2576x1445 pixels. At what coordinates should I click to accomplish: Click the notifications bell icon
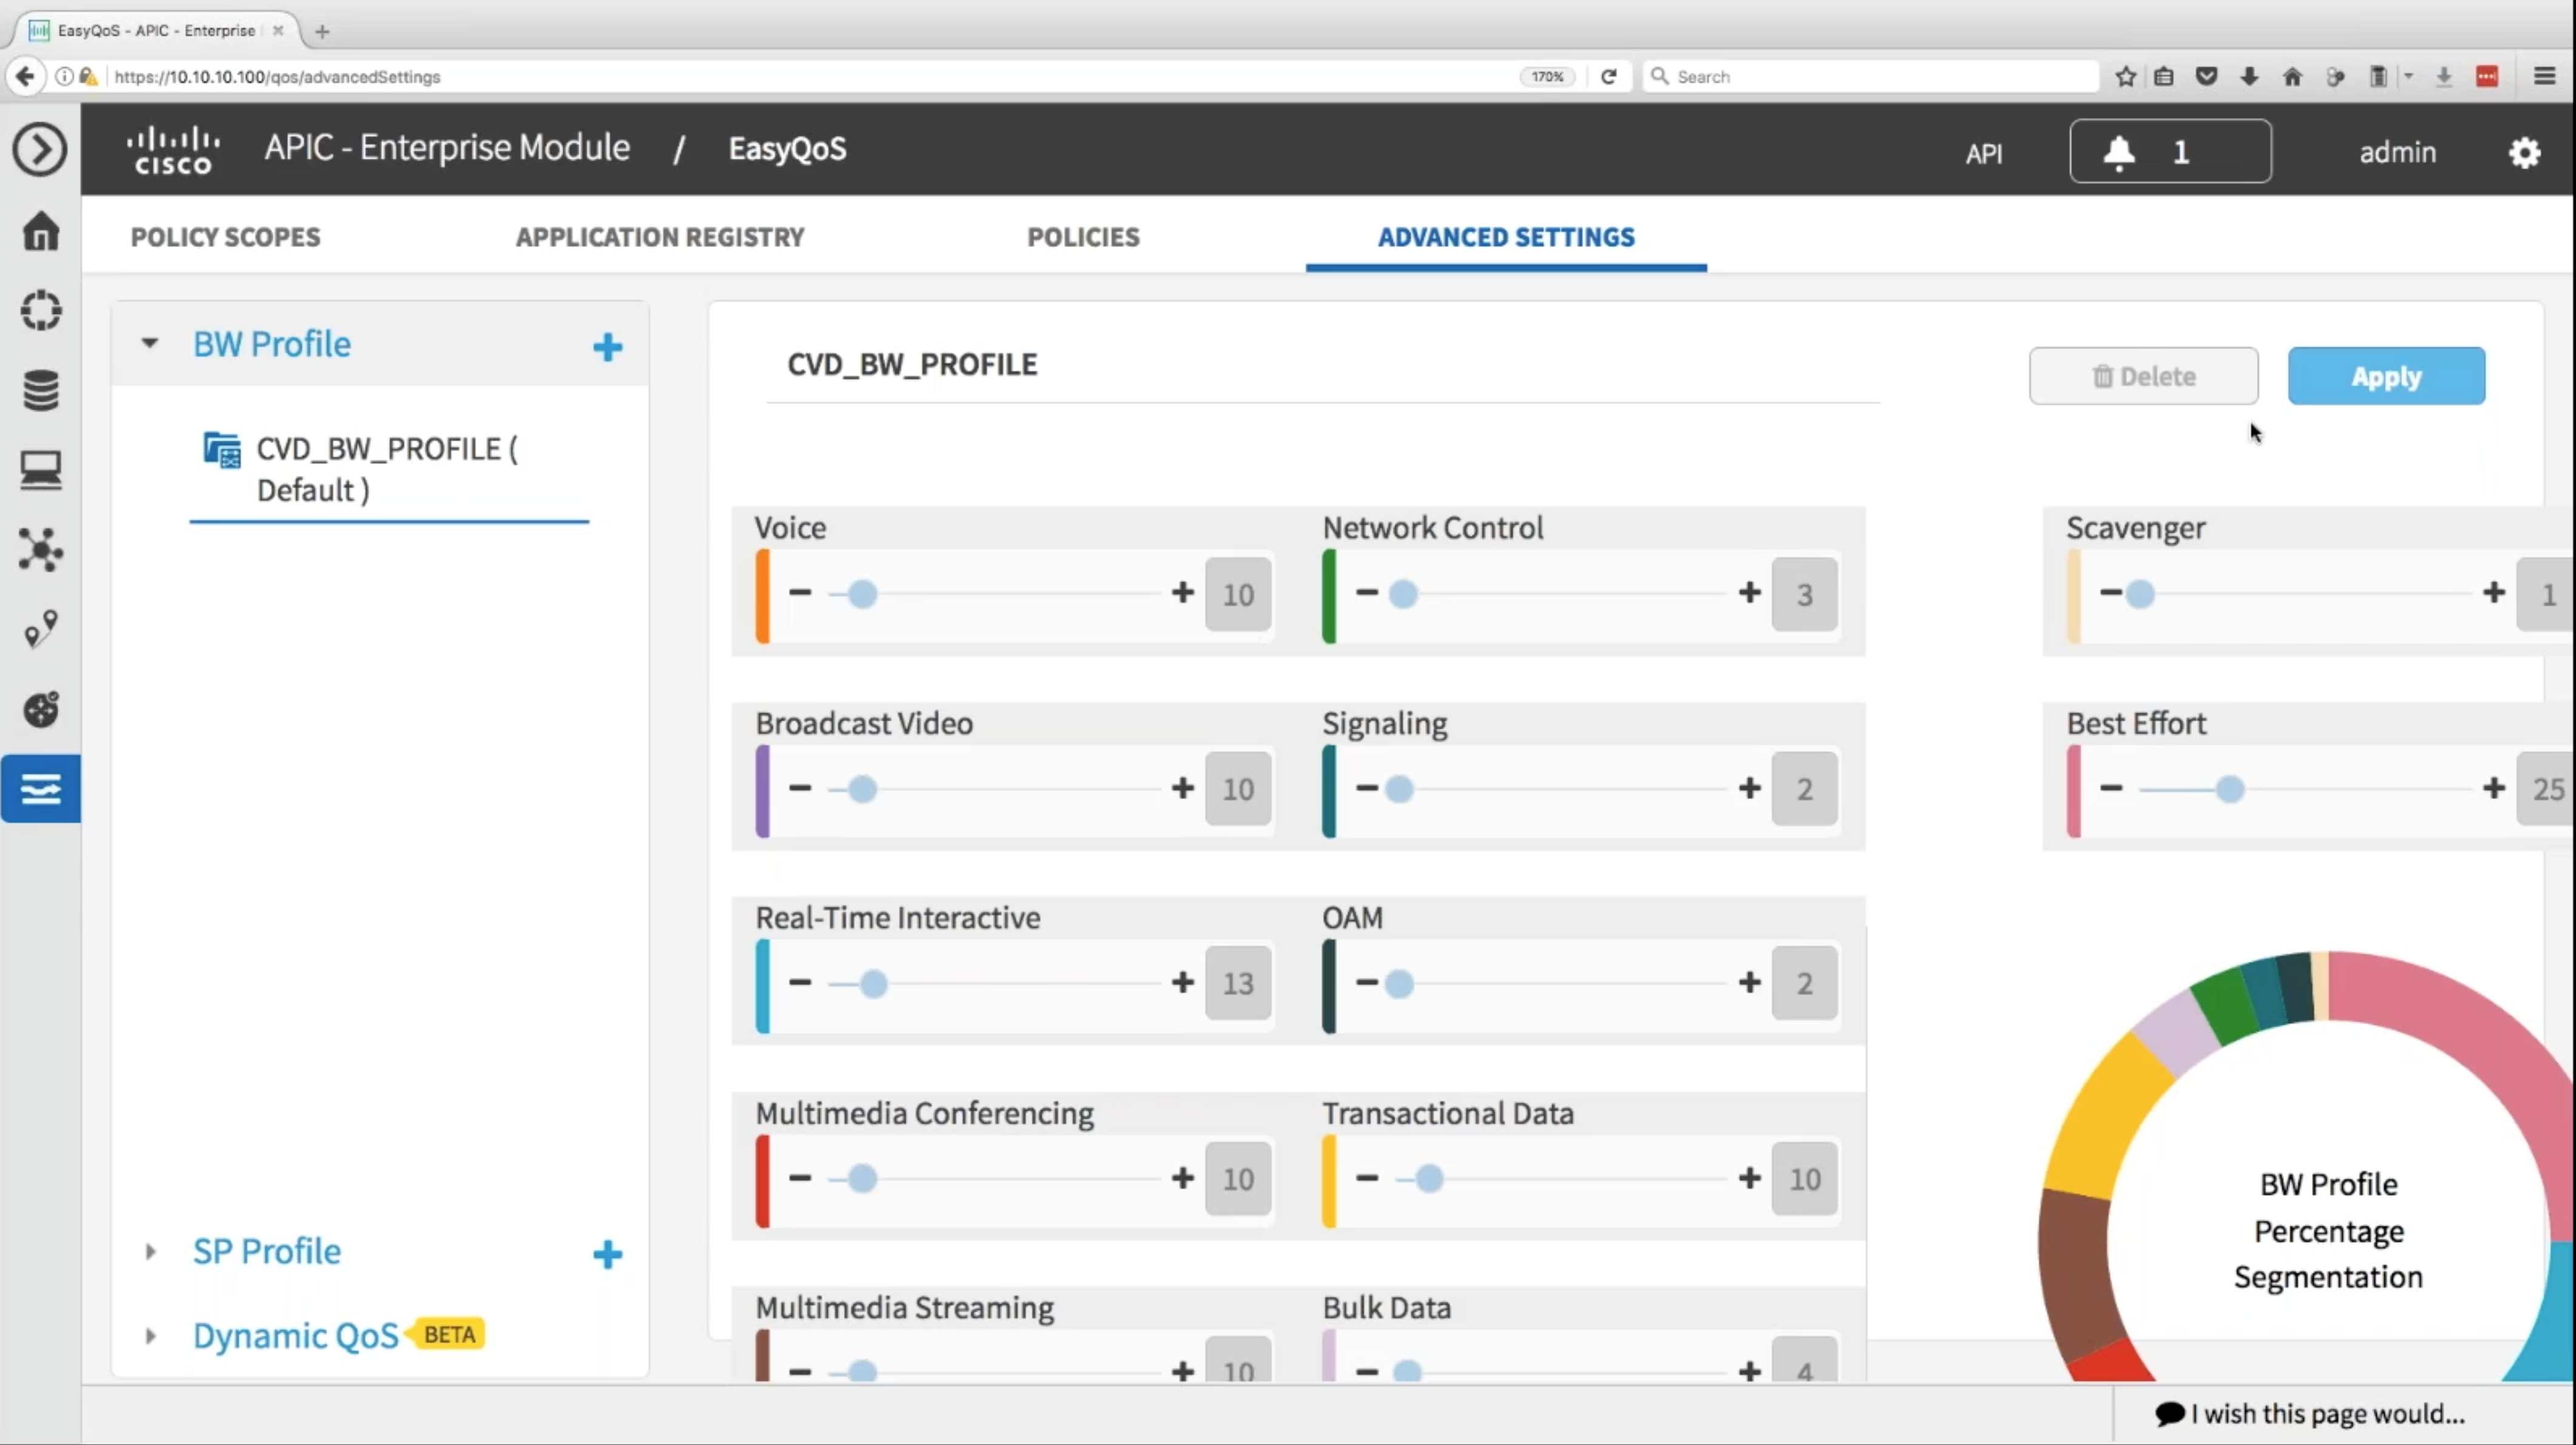pos(2119,152)
